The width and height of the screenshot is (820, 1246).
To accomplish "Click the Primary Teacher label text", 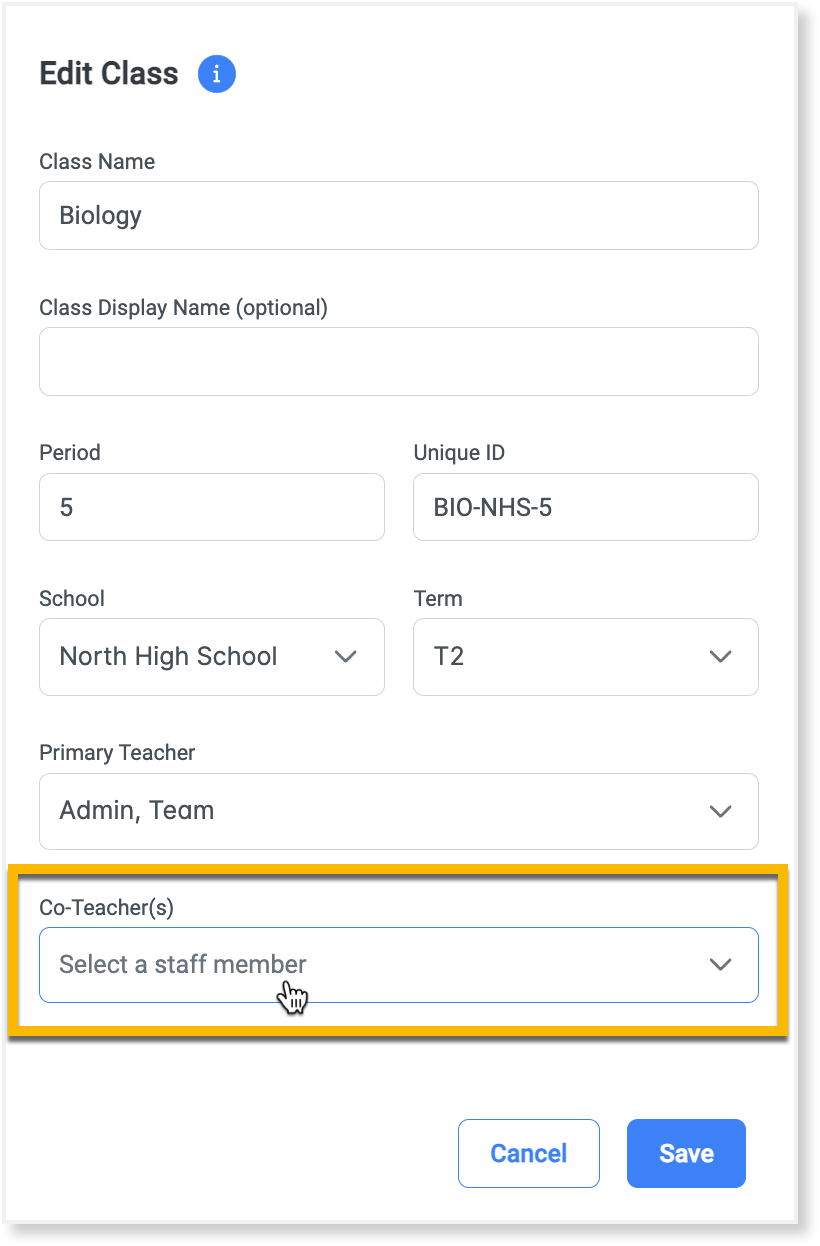I will [x=117, y=753].
